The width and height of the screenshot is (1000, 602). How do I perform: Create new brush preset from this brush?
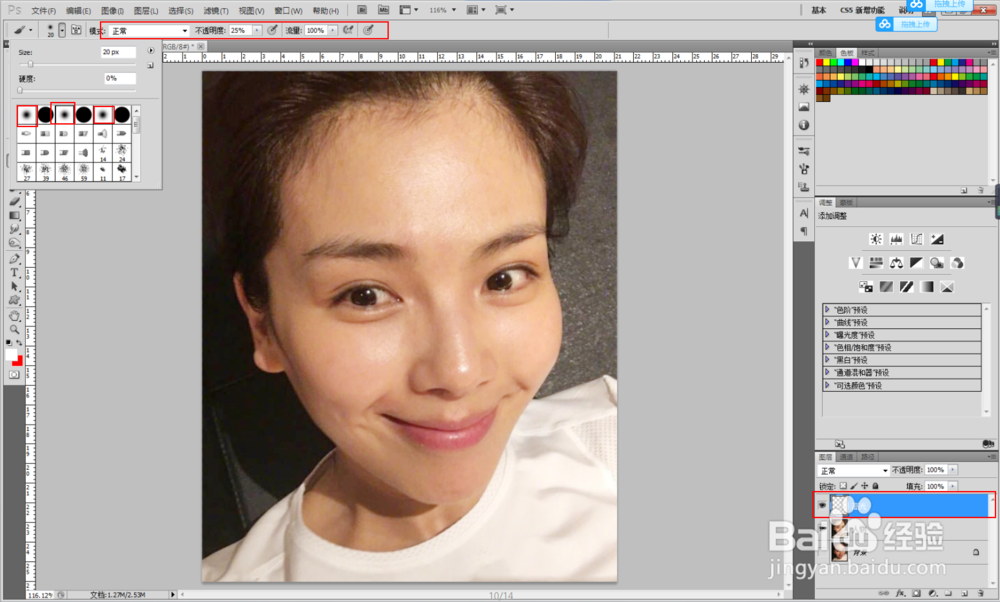coord(151,65)
